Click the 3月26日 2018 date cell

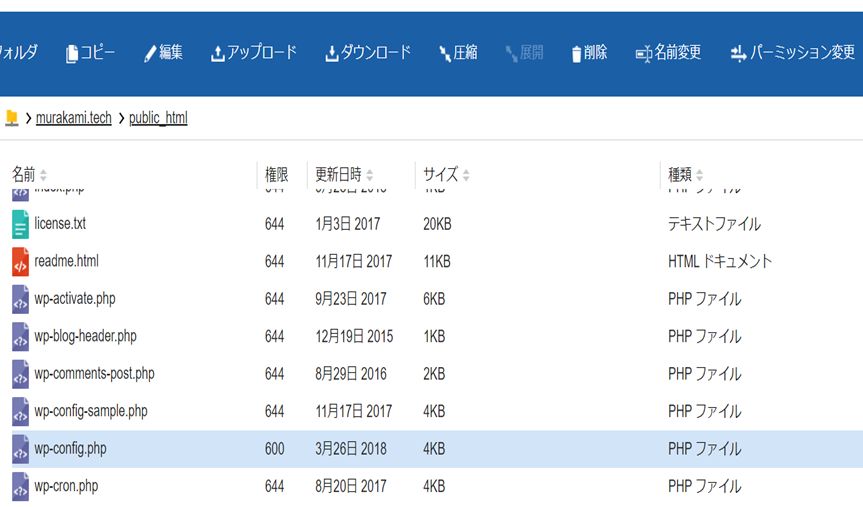pos(351,449)
